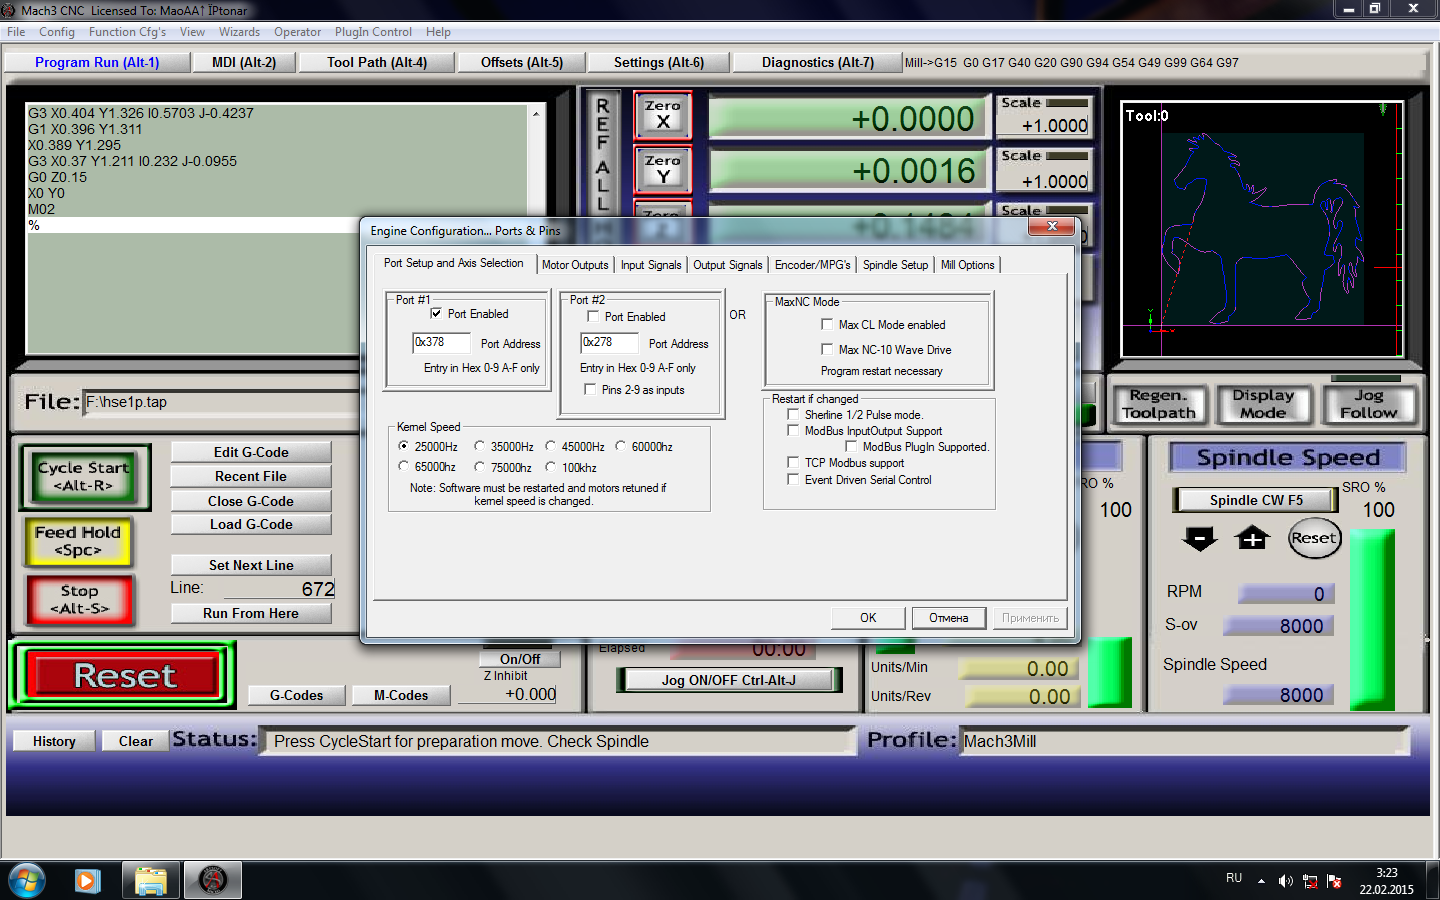Click the Zero X axis button
Image resolution: width=1440 pixels, height=900 pixels.
click(x=662, y=115)
